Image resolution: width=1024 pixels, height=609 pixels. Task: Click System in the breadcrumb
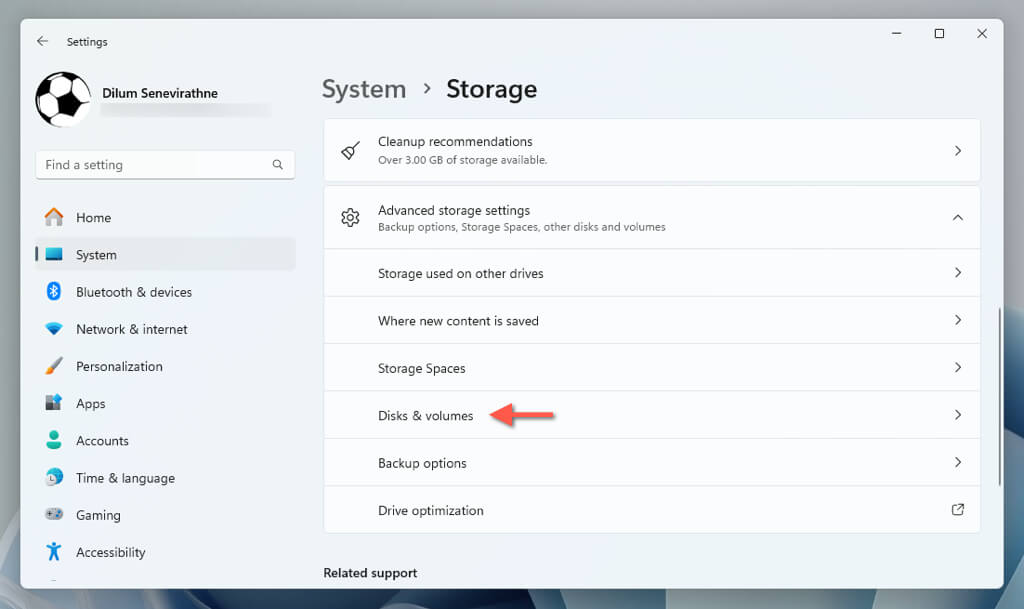(x=364, y=89)
